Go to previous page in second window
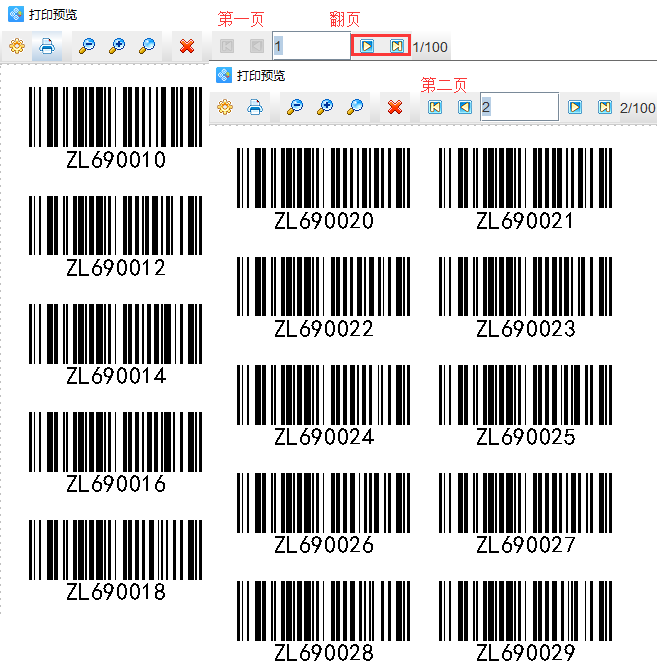The height and width of the screenshot is (668, 657). tap(465, 107)
